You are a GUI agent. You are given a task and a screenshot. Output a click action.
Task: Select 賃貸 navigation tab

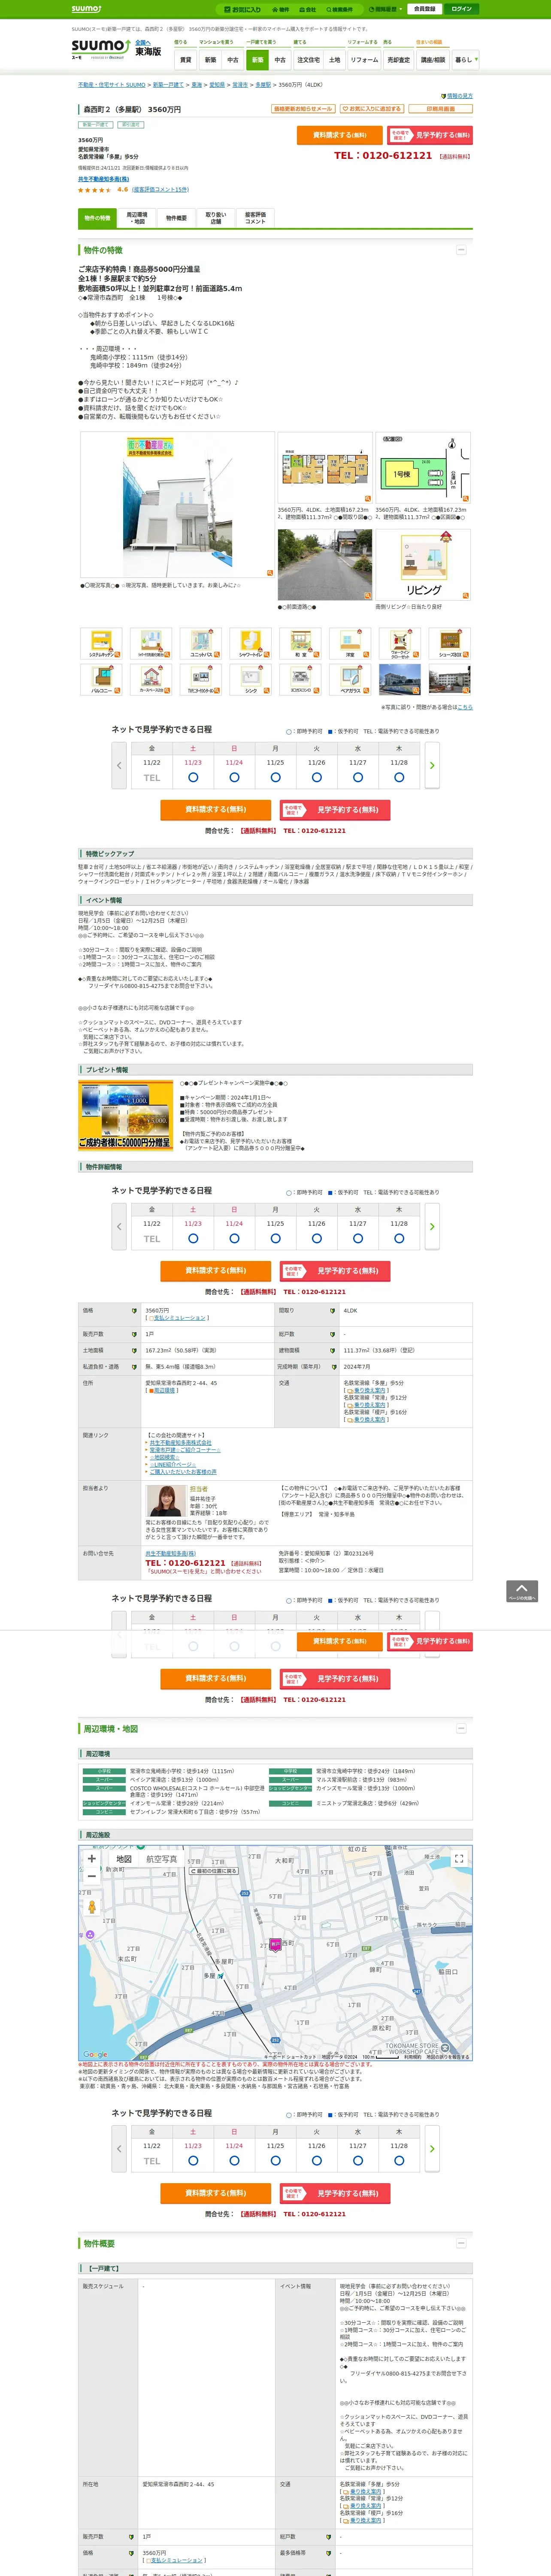[x=185, y=60]
